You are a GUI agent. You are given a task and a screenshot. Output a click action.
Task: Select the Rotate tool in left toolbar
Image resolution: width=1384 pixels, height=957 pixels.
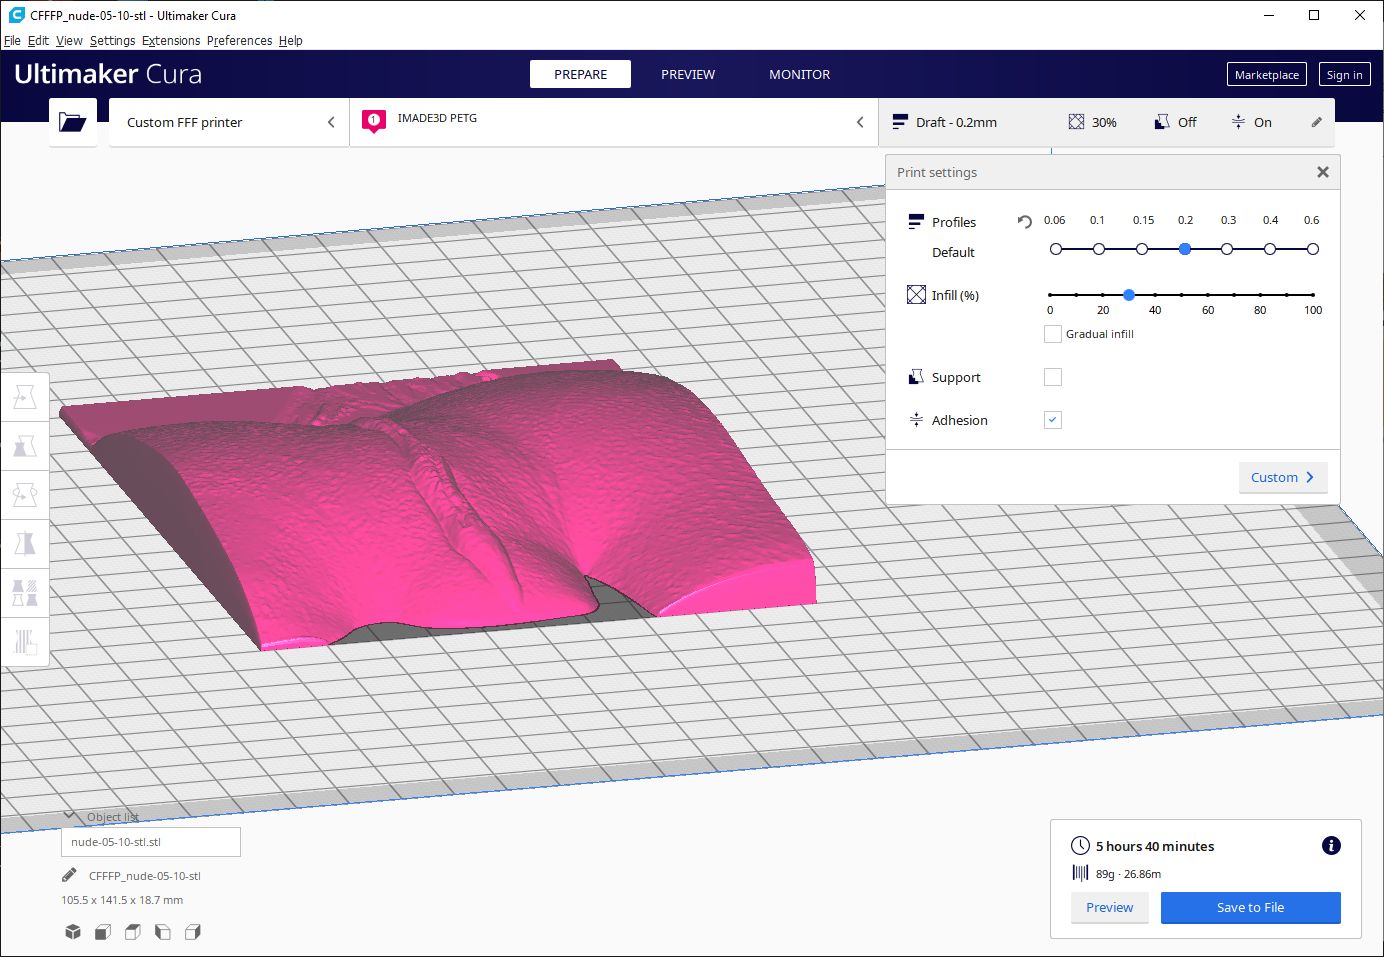[x=25, y=494]
